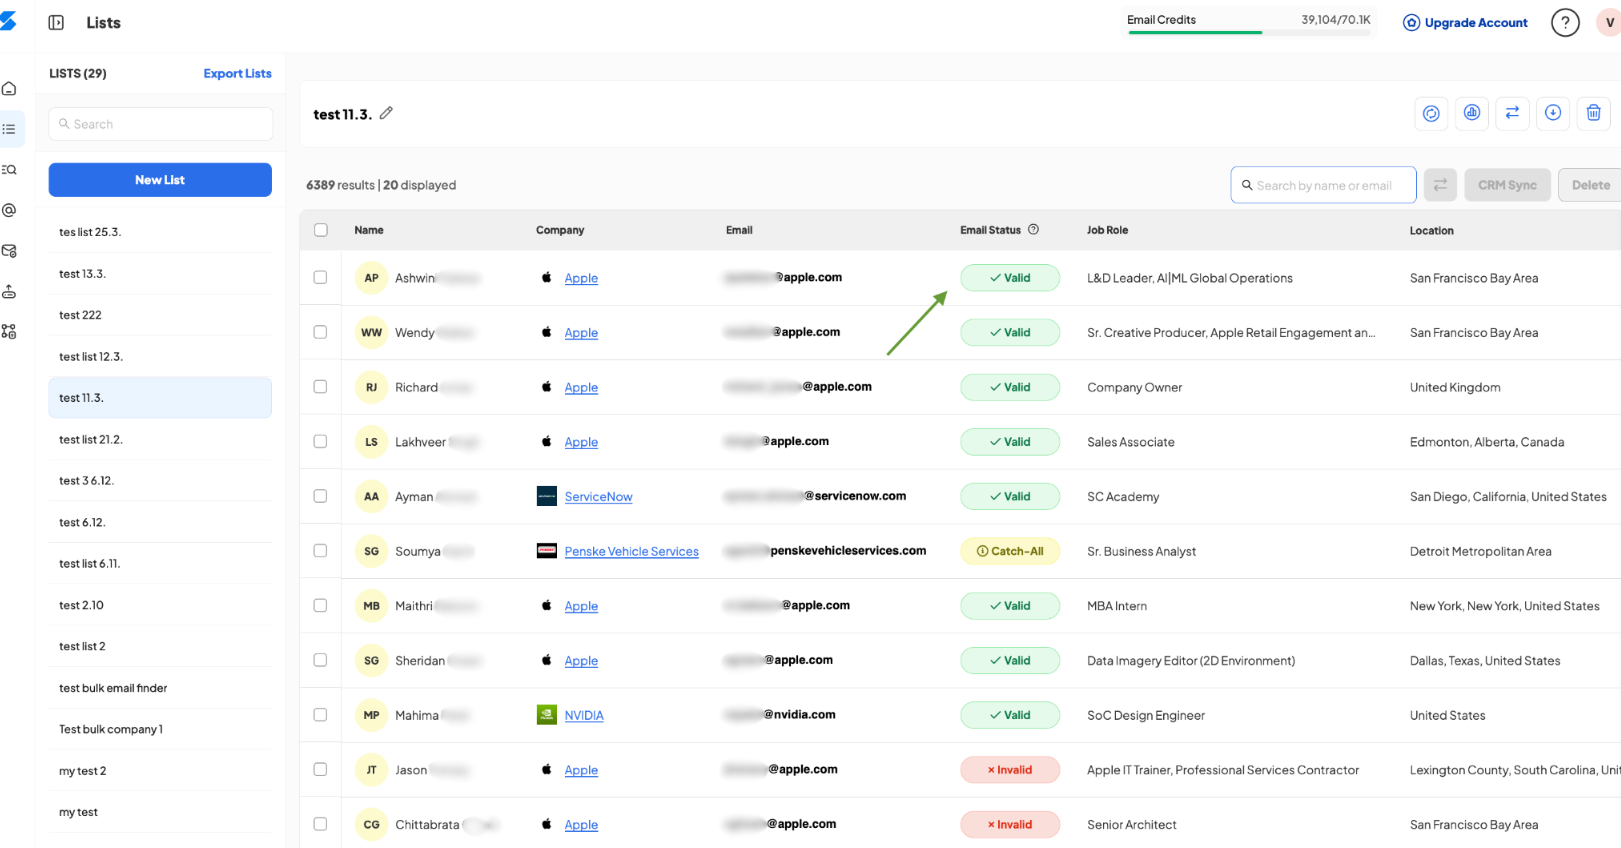This screenshot has height=848, width=1621.
Task: Check the box for Soumya's row
Action: pos(320,550)
